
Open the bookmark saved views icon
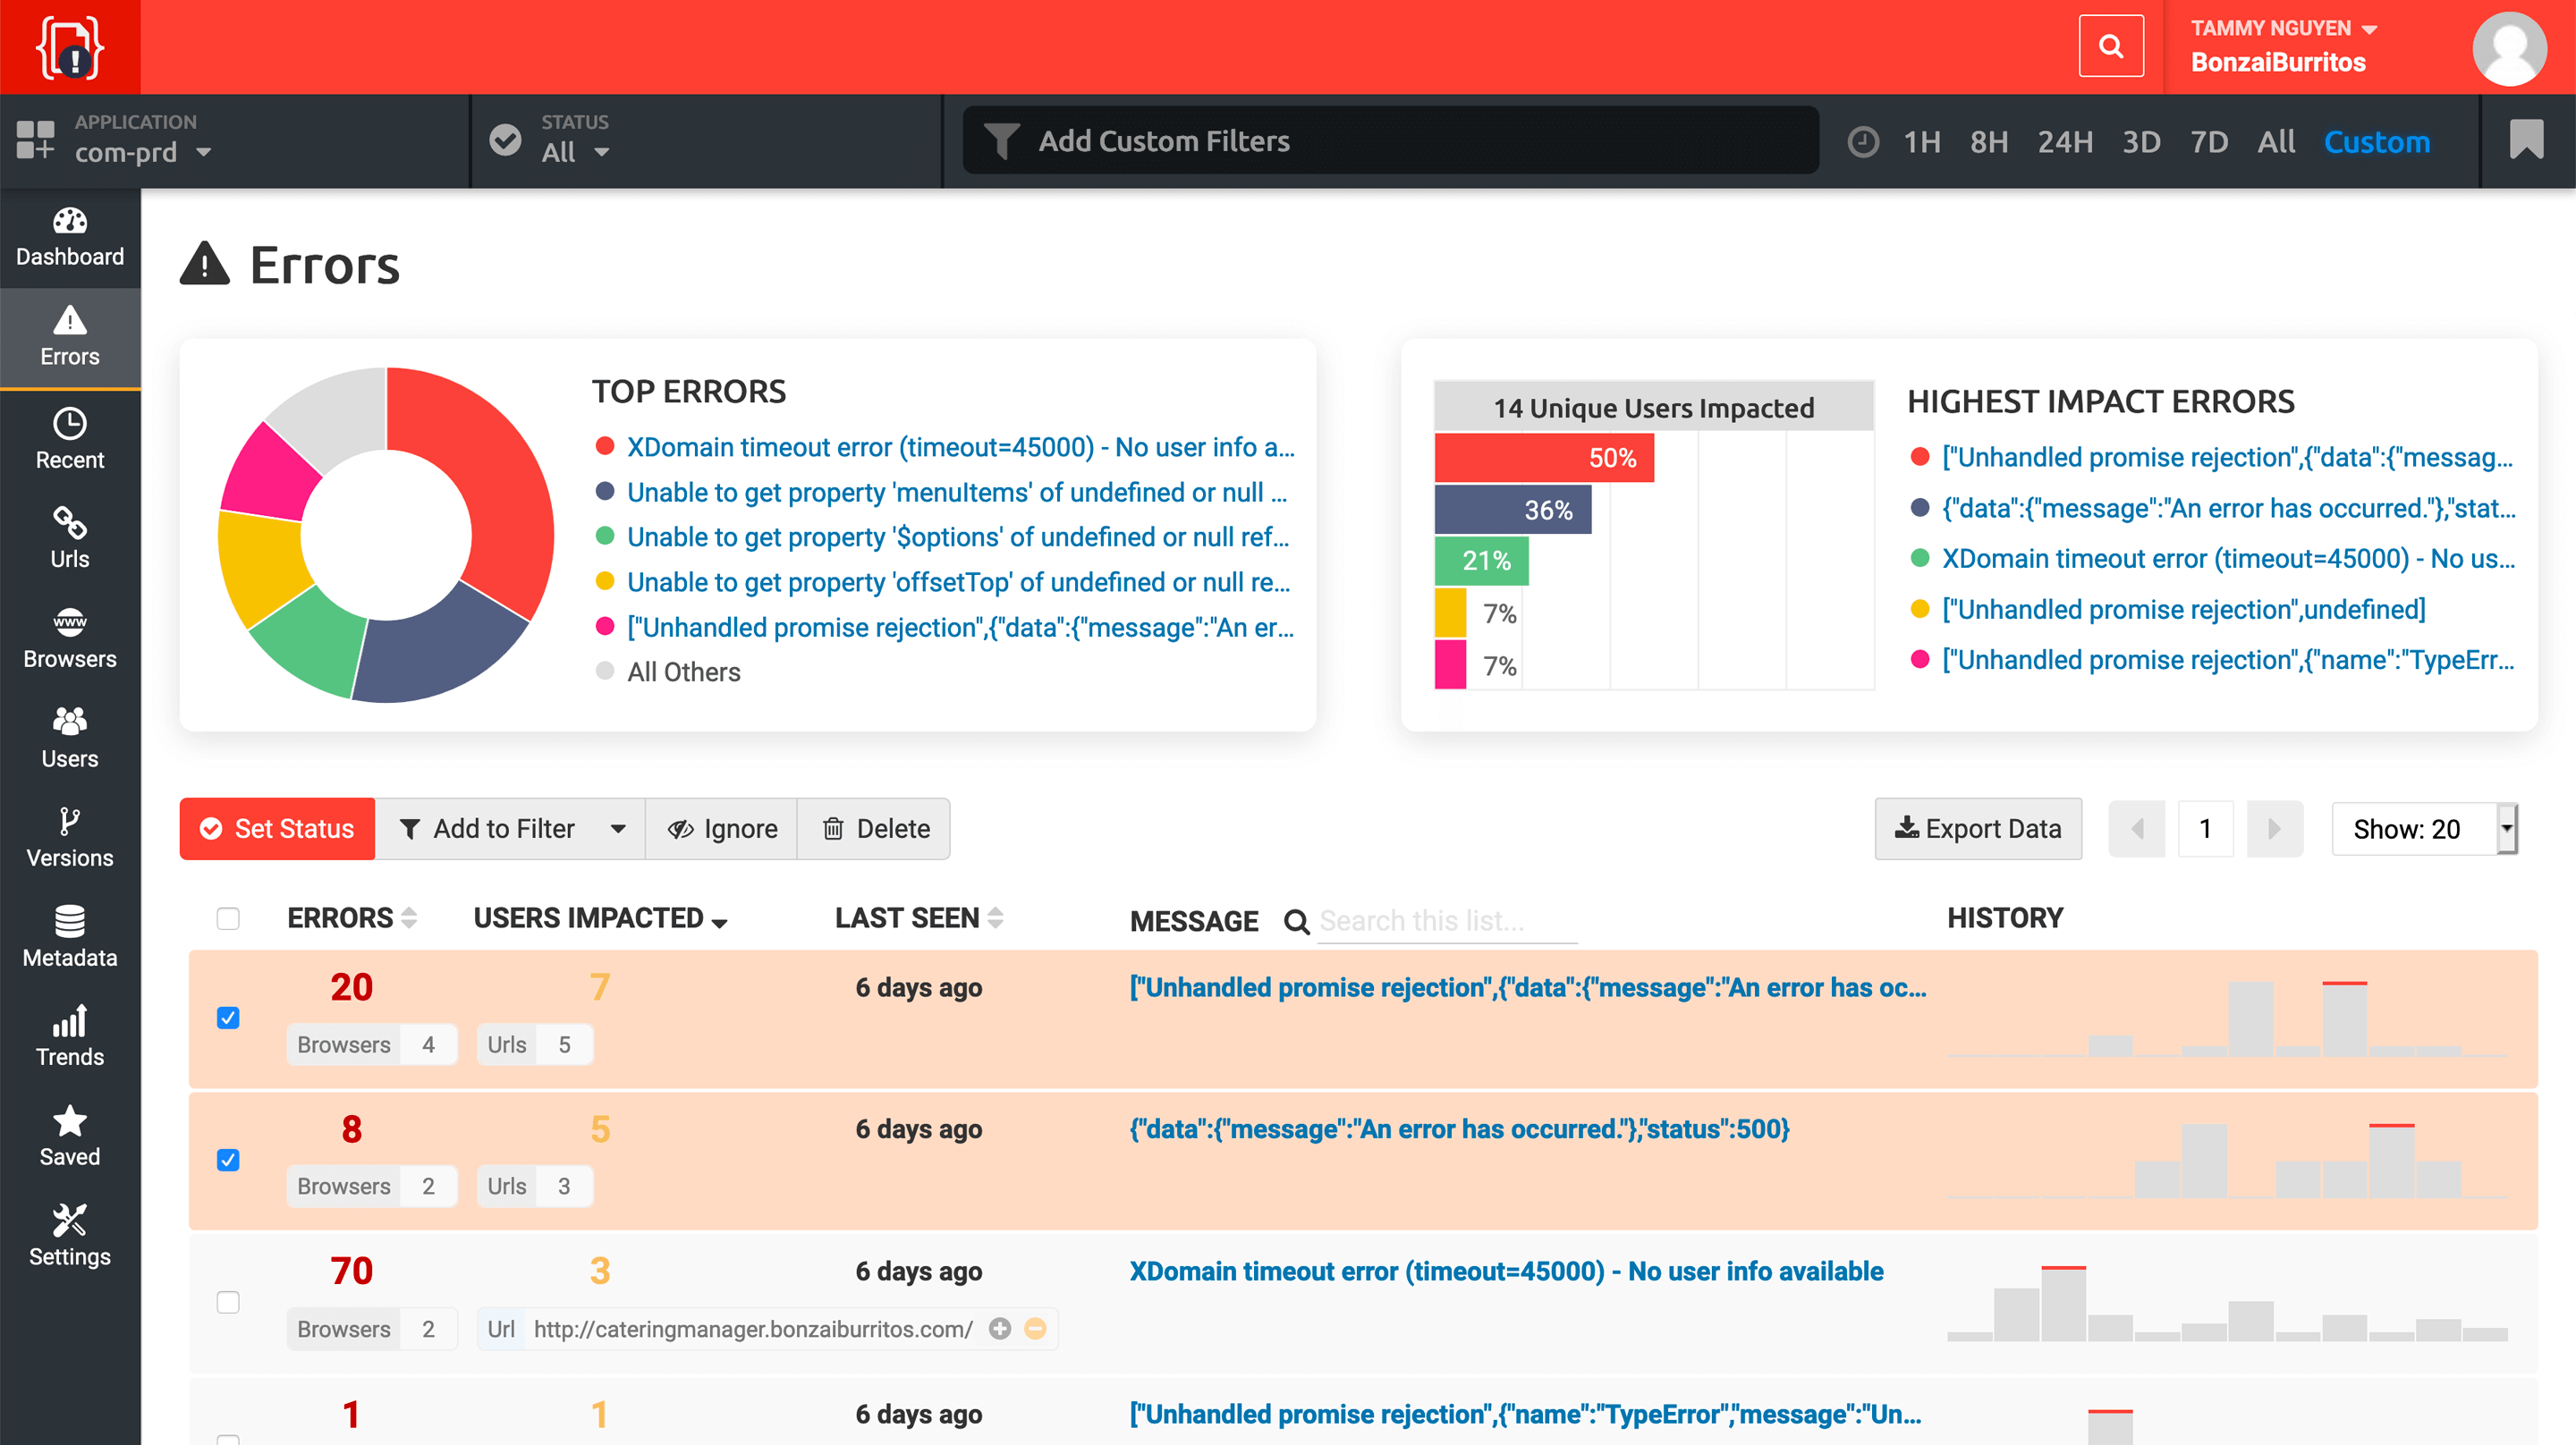pyautogui.click(x=2526, y=140)
